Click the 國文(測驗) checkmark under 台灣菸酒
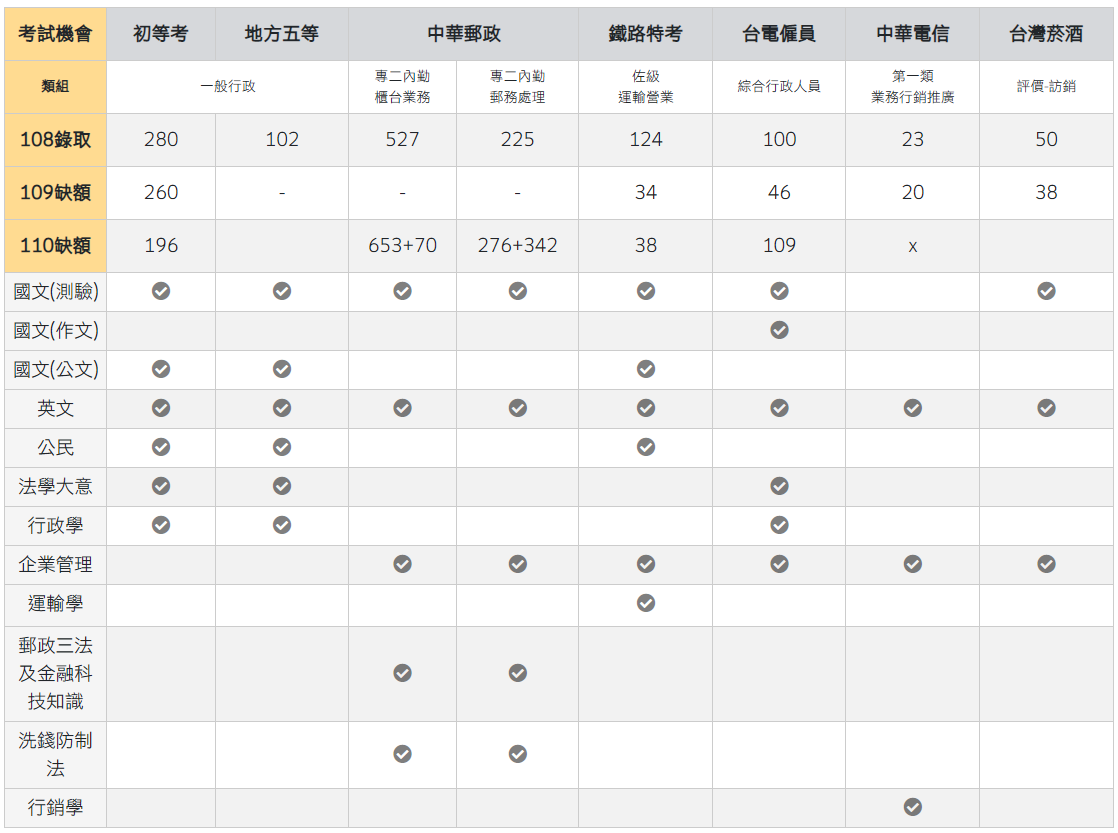 pyautogui.click(x=1047, y=291)
